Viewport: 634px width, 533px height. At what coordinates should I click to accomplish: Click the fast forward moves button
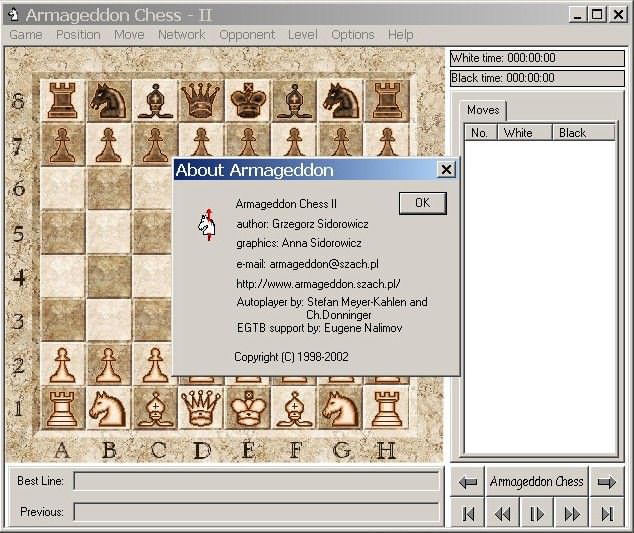[x=572, y=514]
